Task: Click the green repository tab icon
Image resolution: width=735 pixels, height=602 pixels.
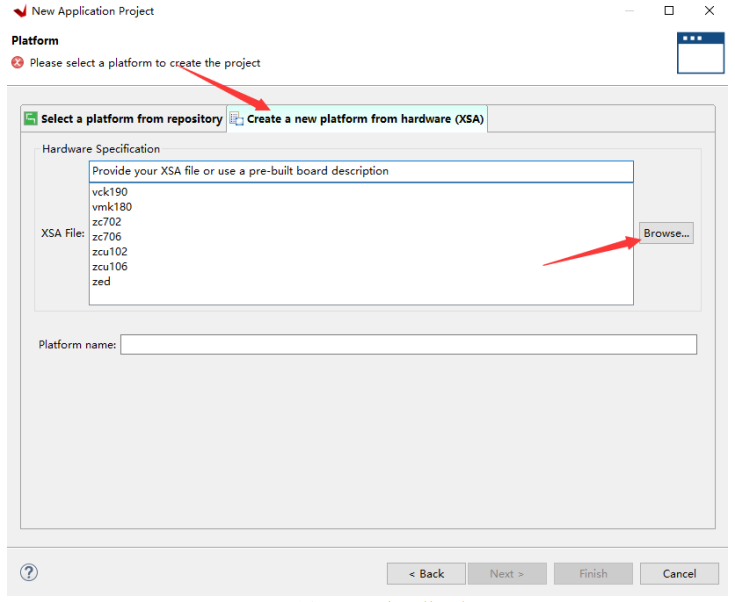Action: click(31, 118)
